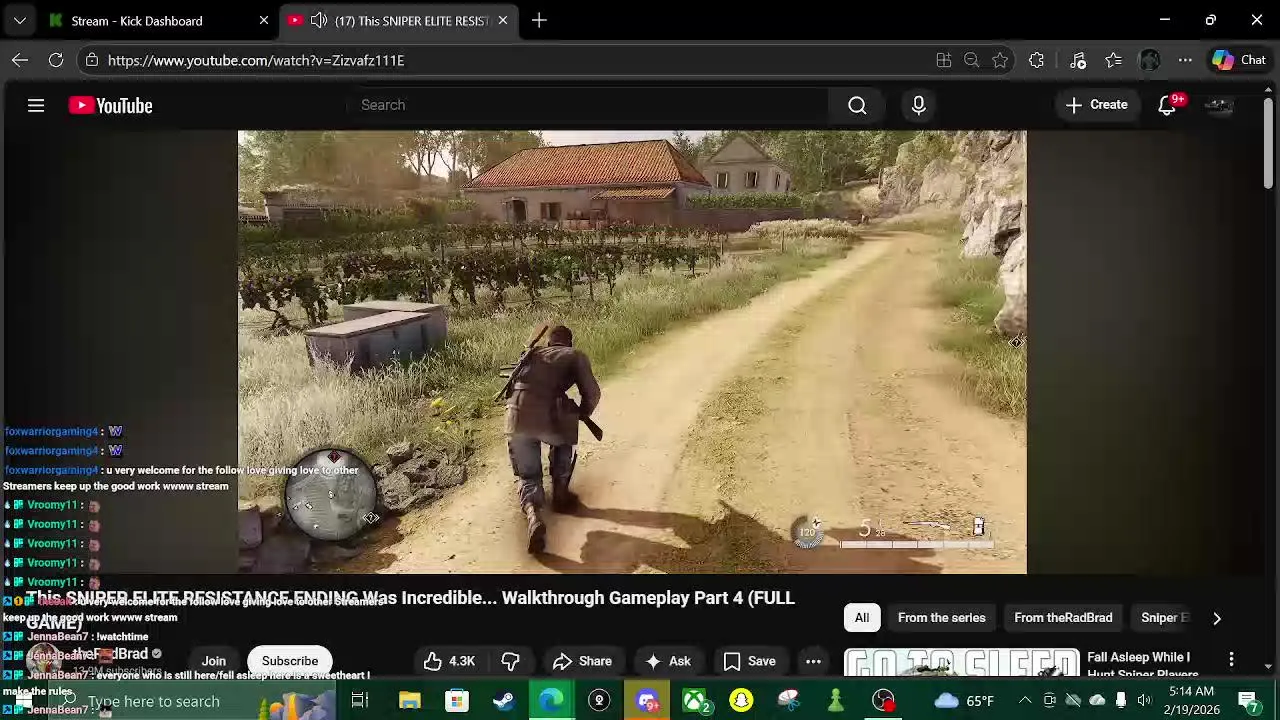Like the video with thumbs up
Screen dimensions: 1280x720
(449, 661)
